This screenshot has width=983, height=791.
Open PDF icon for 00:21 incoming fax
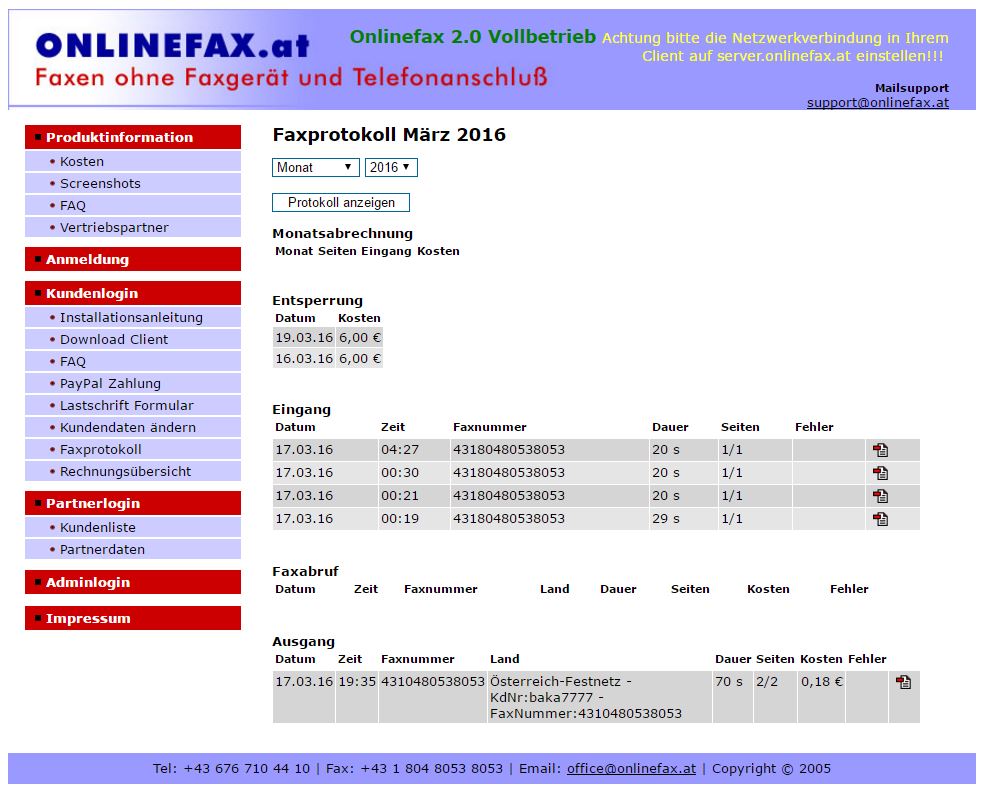point(880,496)
